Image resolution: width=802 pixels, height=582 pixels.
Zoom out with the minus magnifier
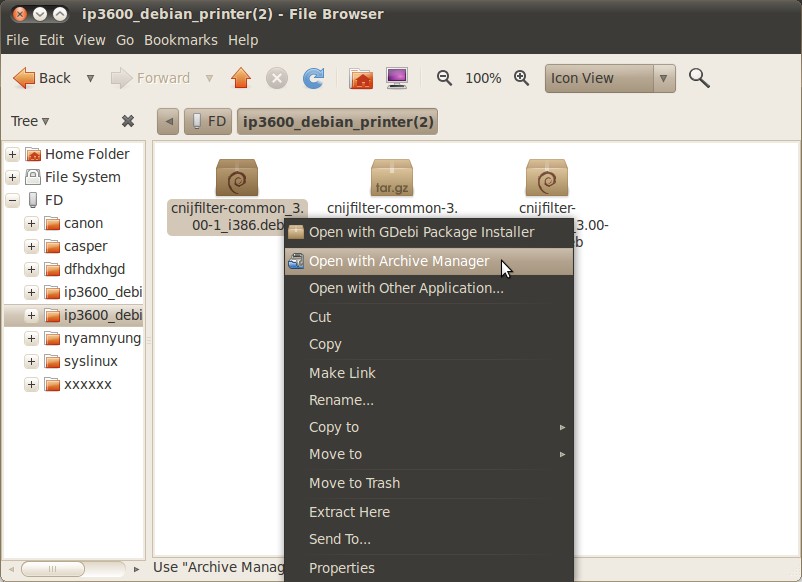pos(444,78)
